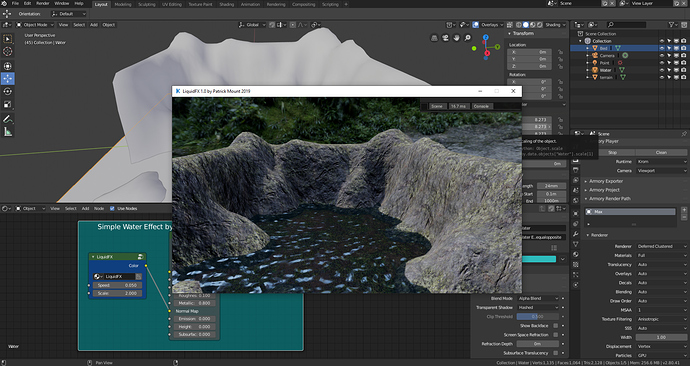The height and width of the screenshot is (366, 690).
Task: Activate the Scale tool in left toolbar
Action: point(7,105)
